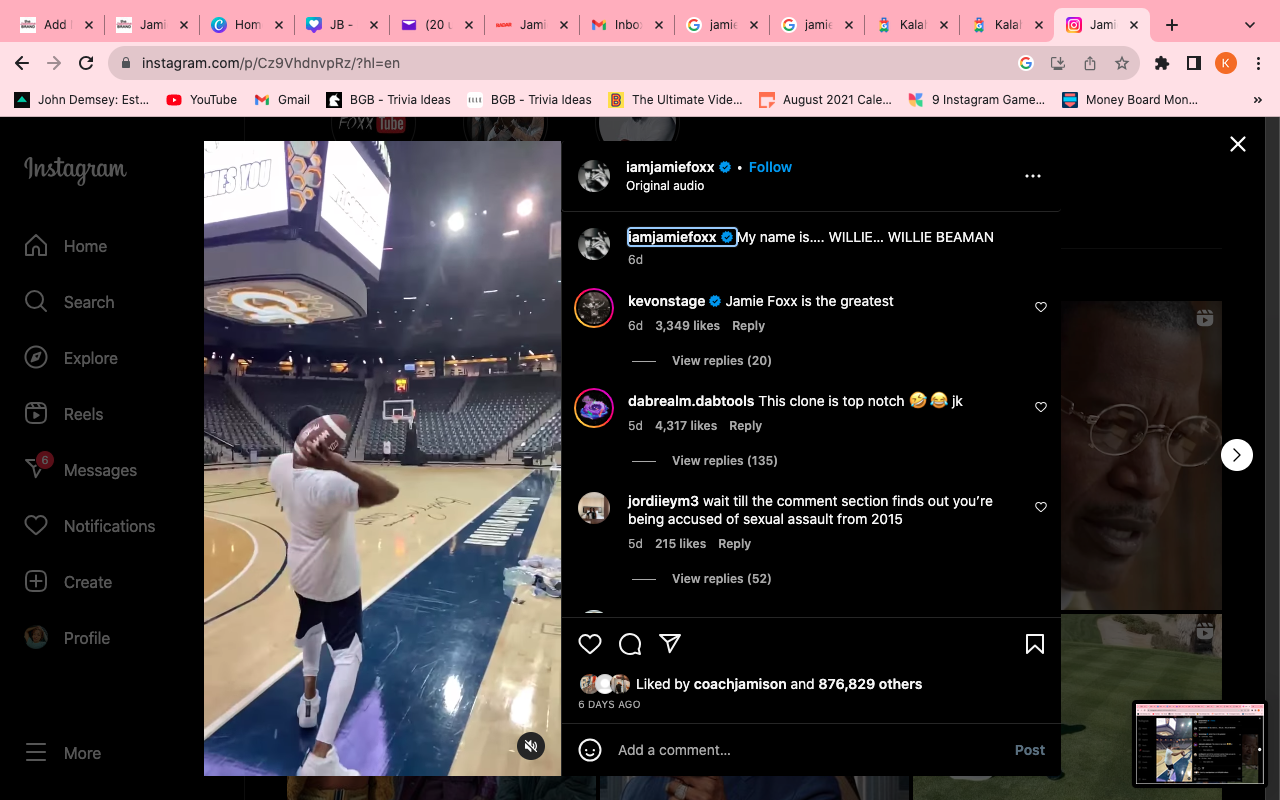Open Chrome side panel icon

click(1193, 63)
